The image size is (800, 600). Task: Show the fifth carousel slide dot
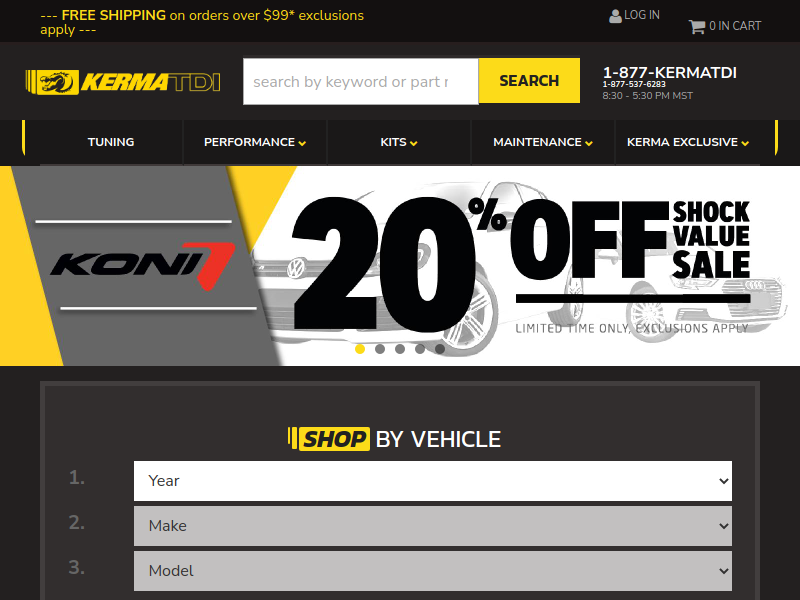[440, 349]
